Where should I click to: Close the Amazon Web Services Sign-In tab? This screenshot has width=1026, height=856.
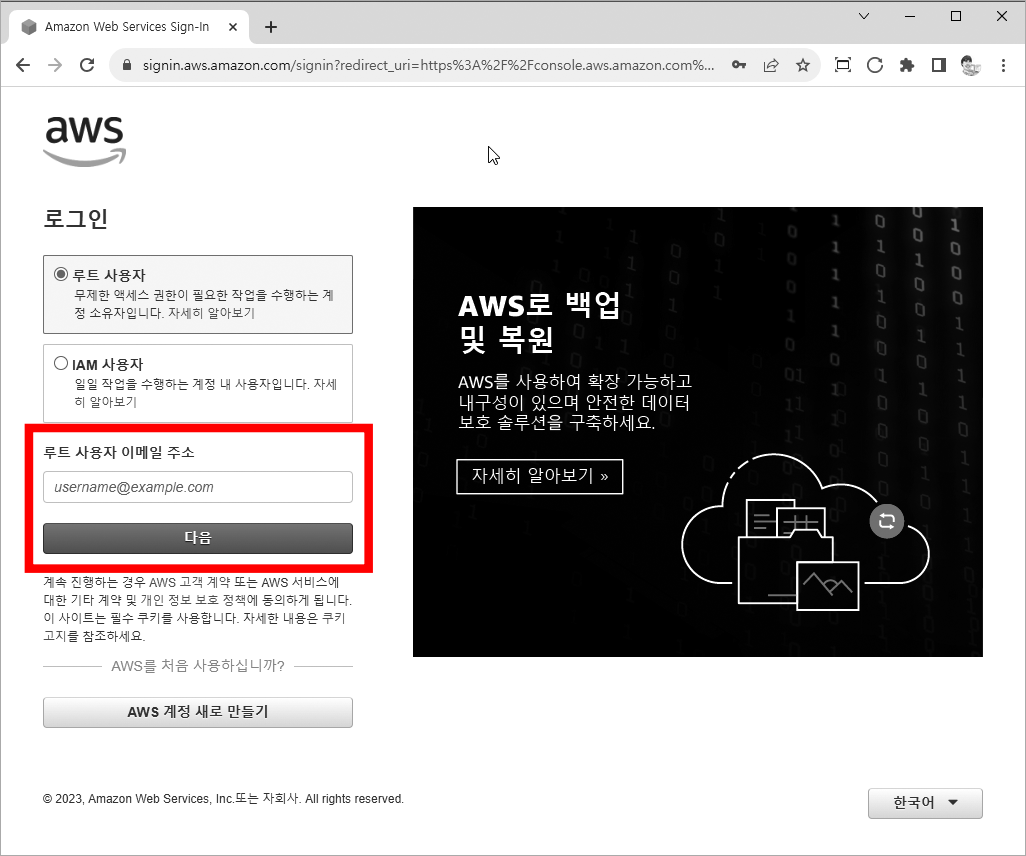click(x=233, y=27)
